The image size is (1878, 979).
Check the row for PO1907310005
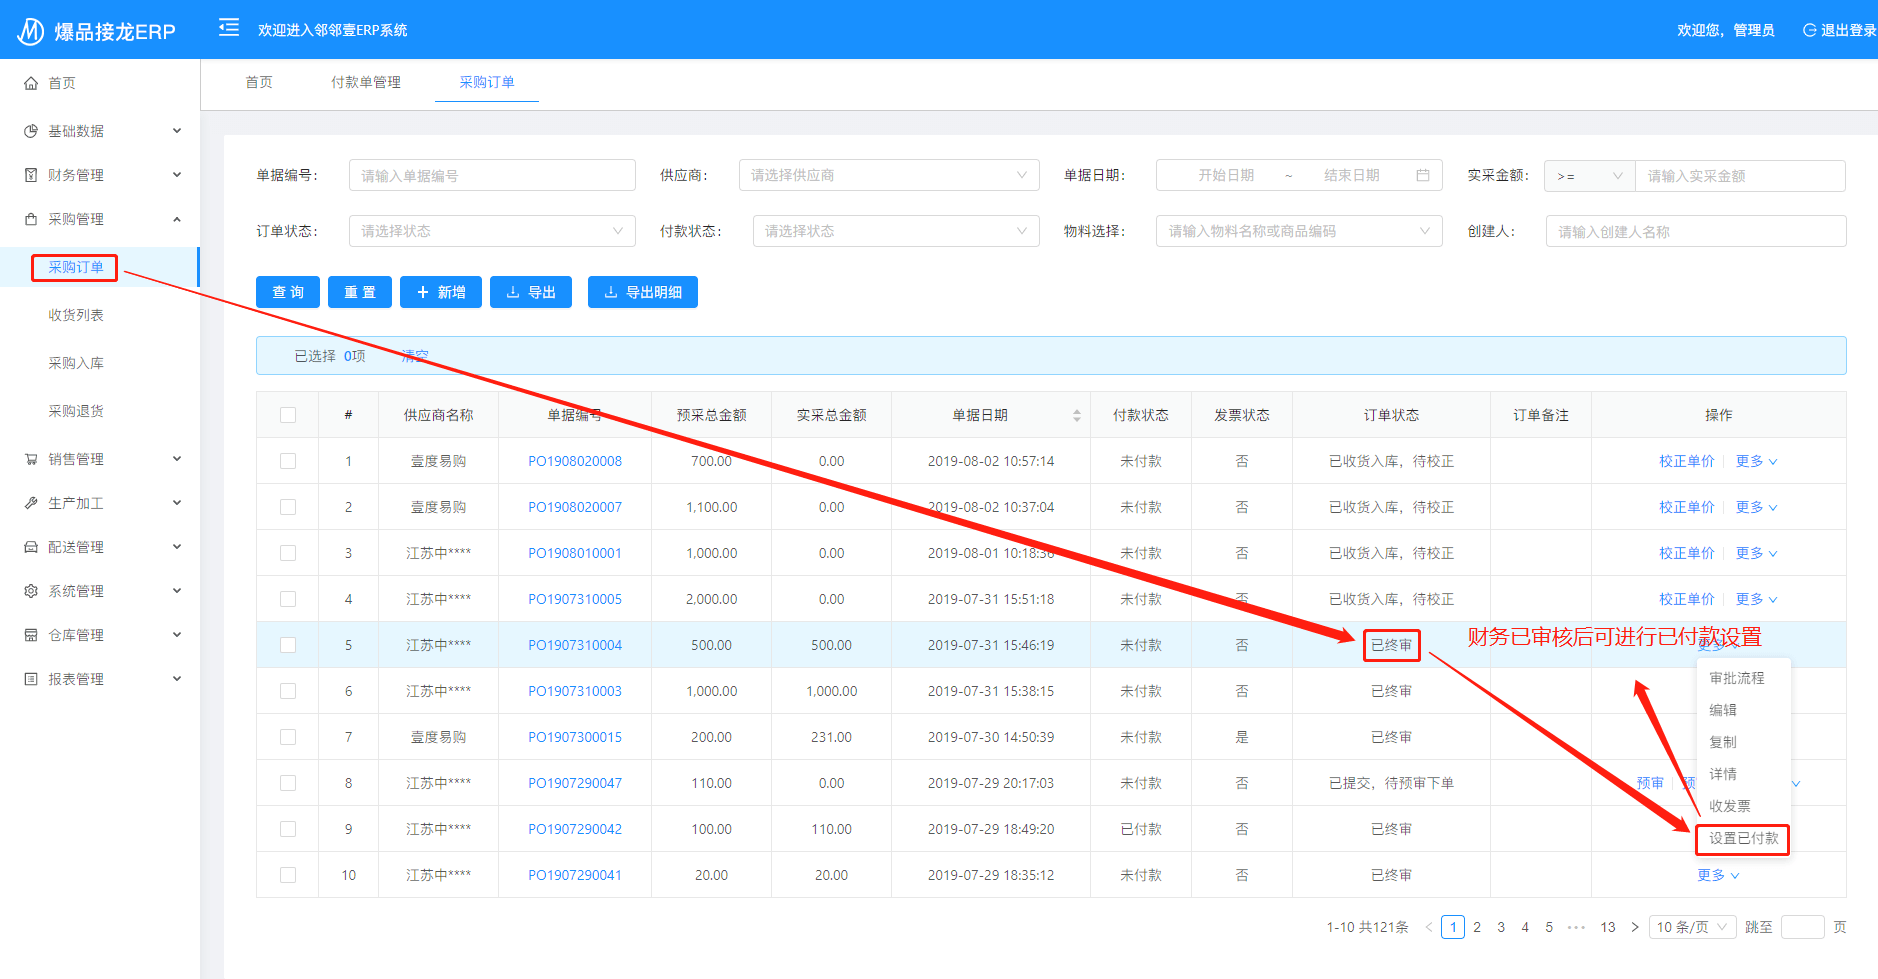point(288,599)
